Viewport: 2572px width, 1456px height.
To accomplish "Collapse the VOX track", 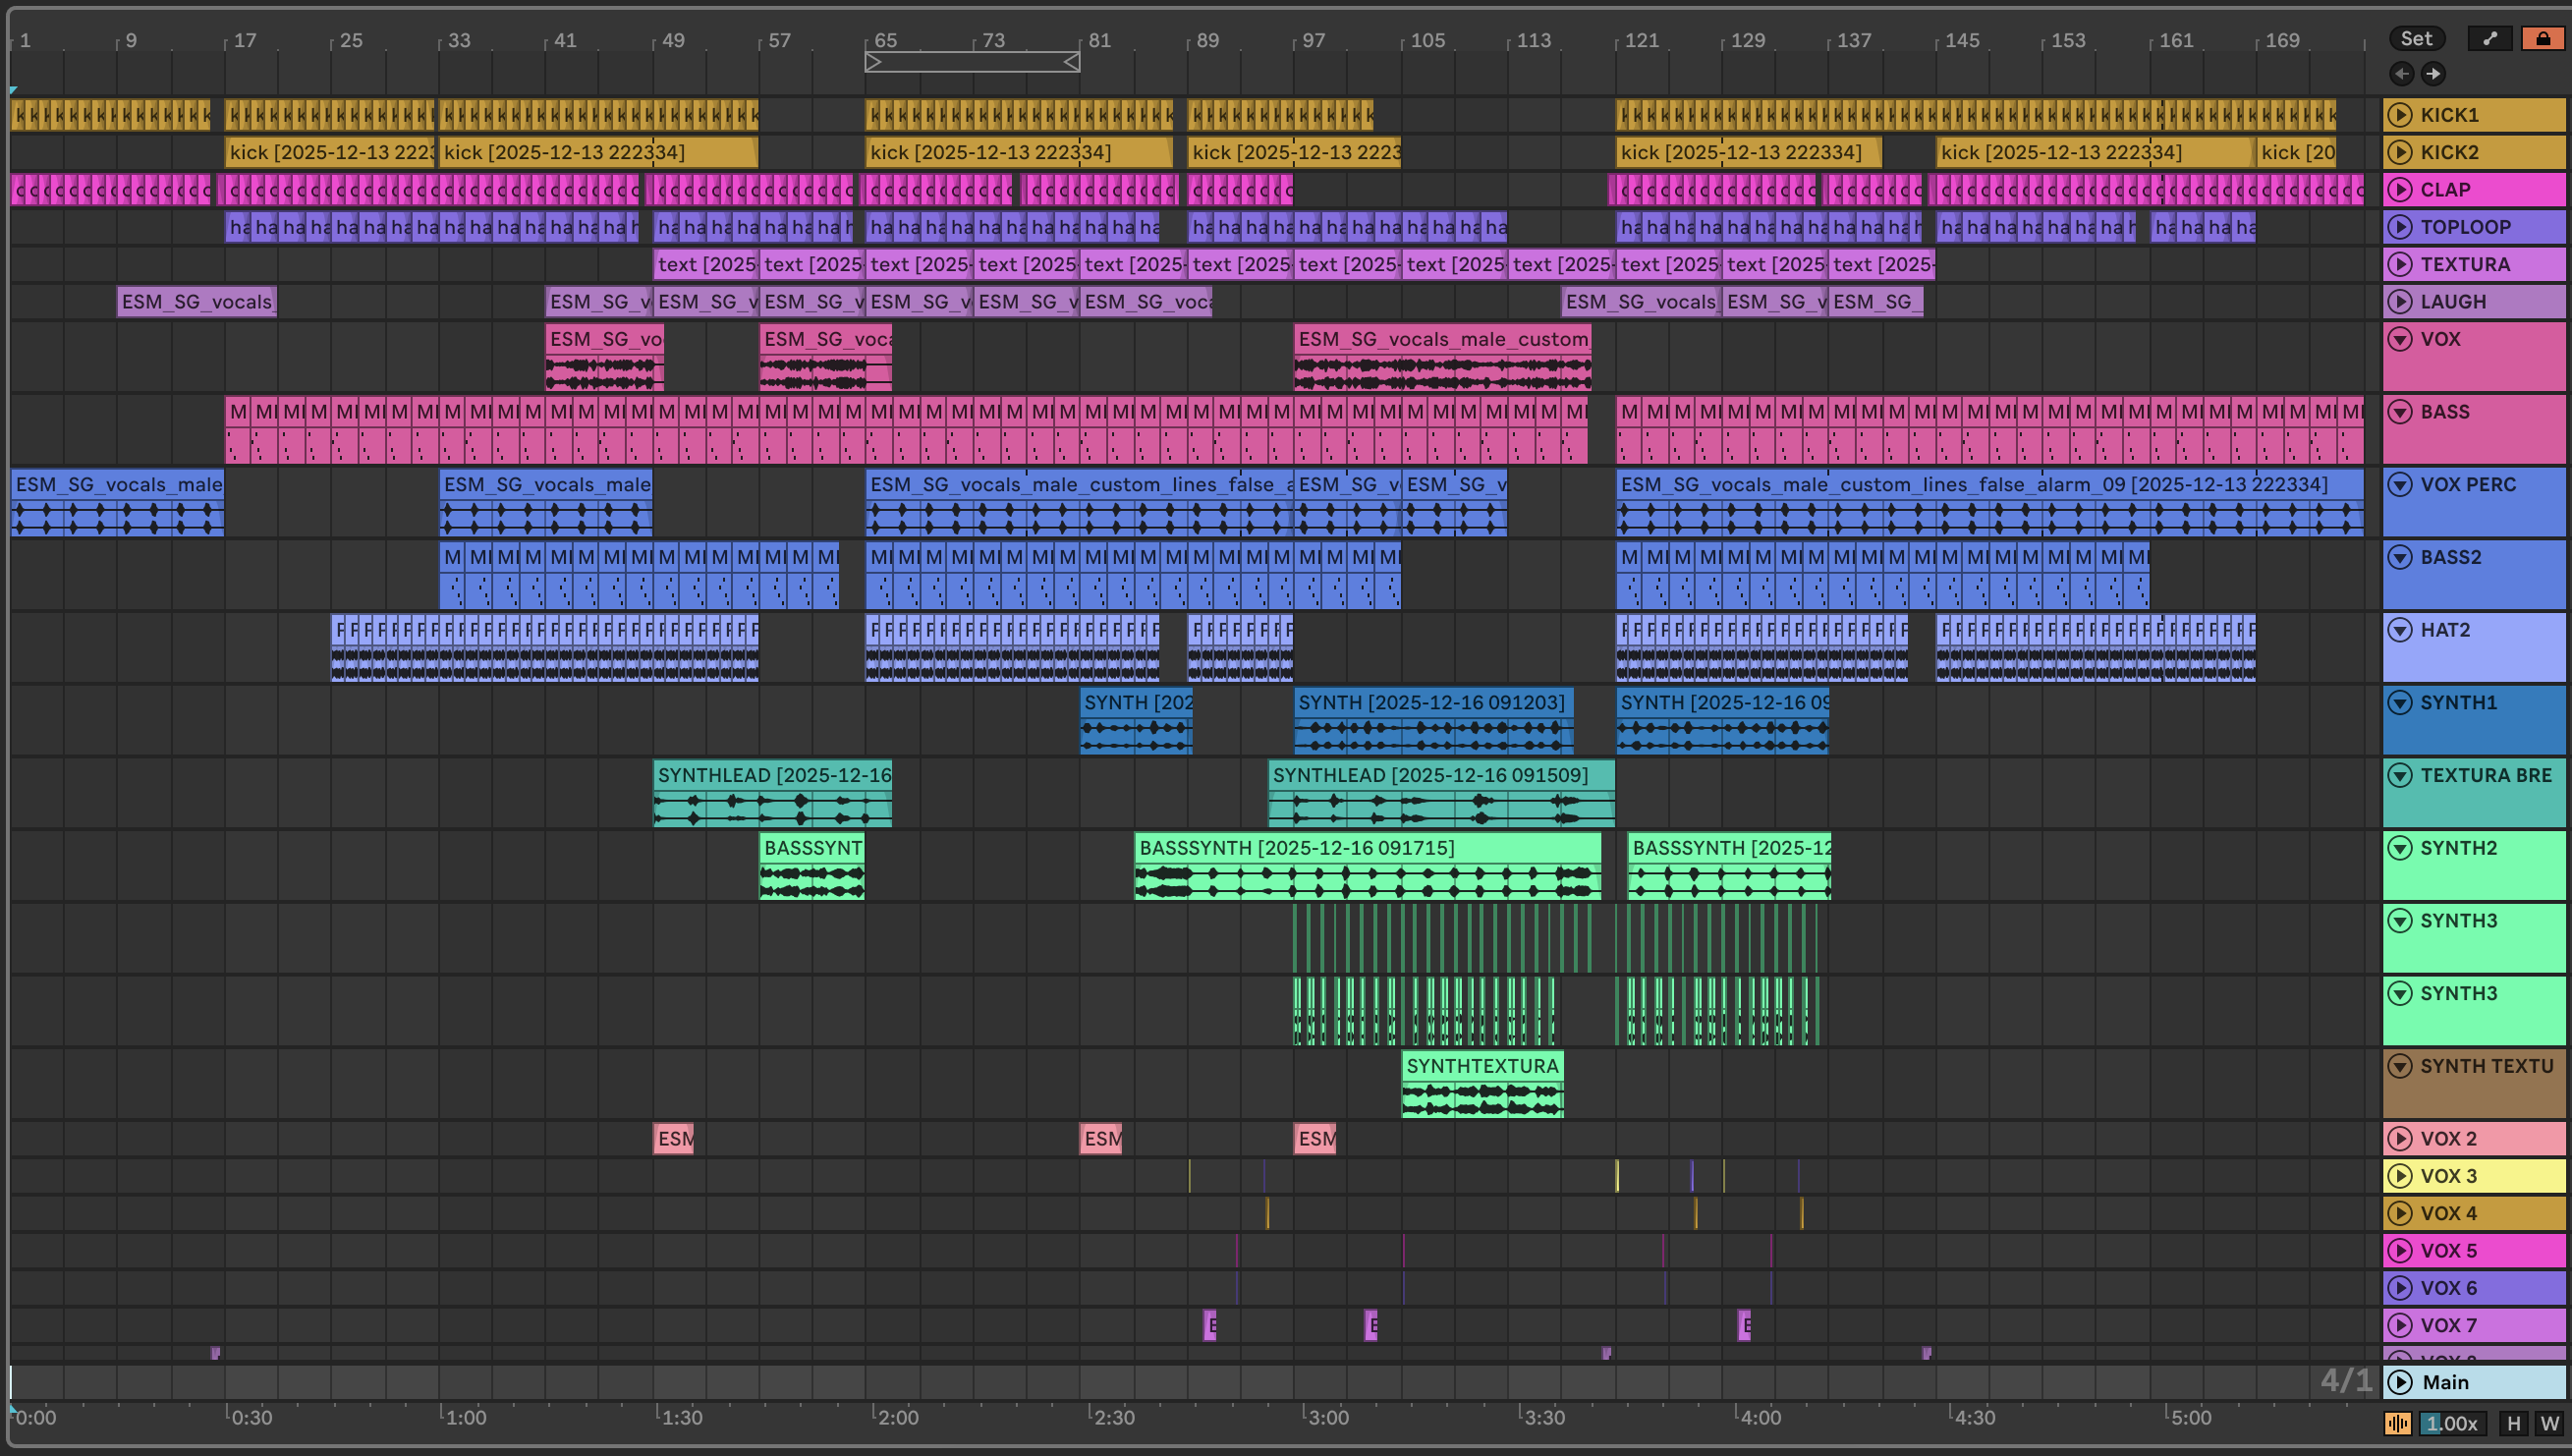I will 2400,339.
